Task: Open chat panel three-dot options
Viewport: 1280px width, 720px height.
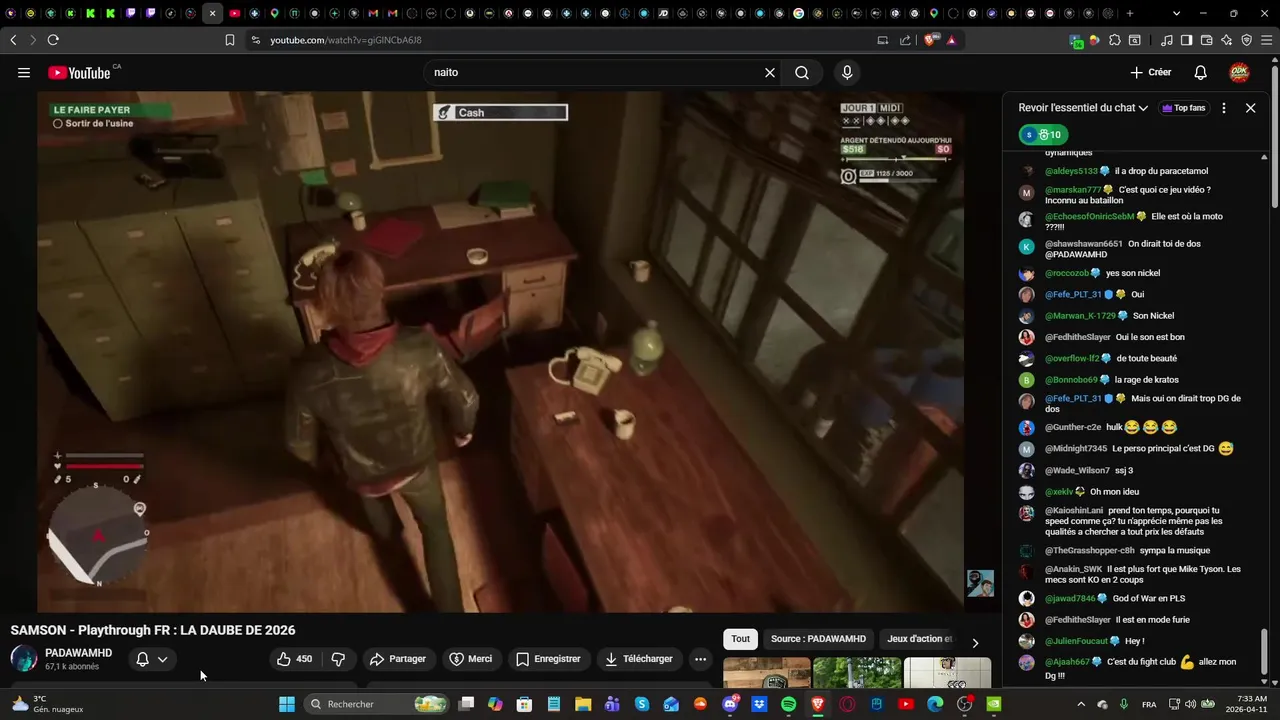Action: [1223, 108]
